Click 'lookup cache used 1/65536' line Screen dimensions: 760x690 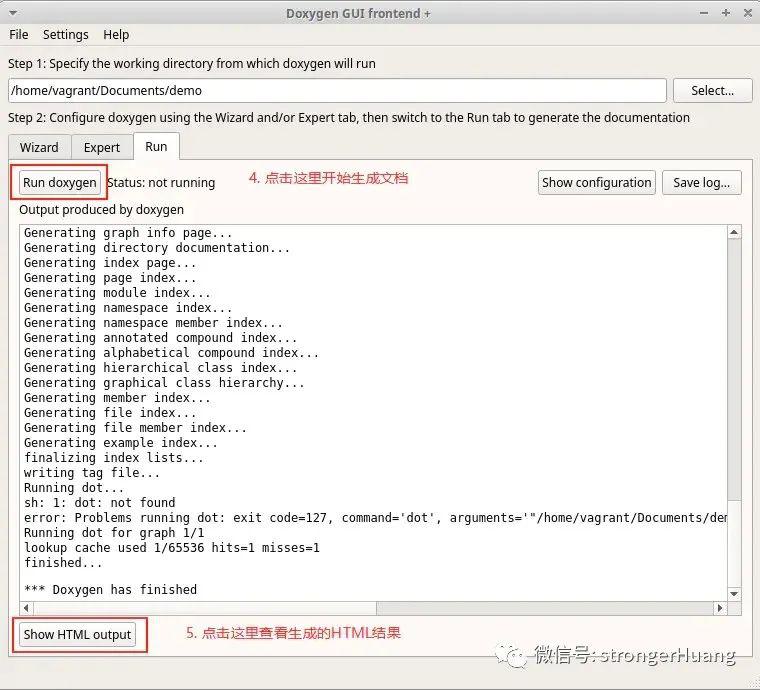(172, 548)
